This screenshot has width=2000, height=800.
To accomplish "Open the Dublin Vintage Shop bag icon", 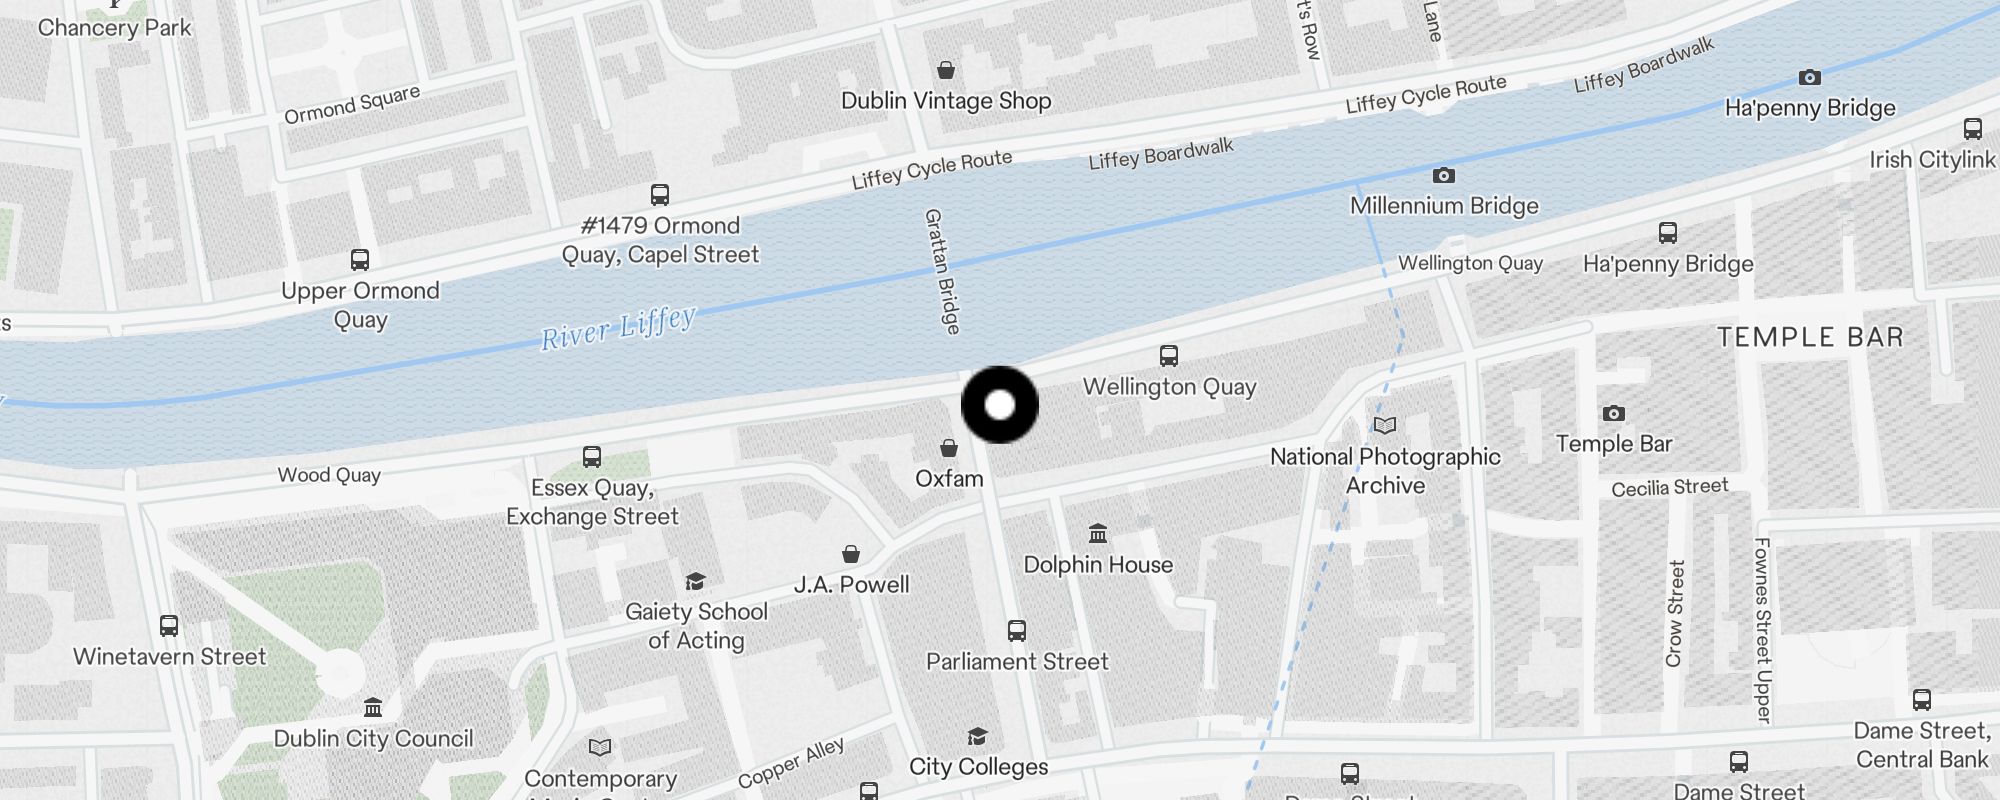I will pos(946,70).
